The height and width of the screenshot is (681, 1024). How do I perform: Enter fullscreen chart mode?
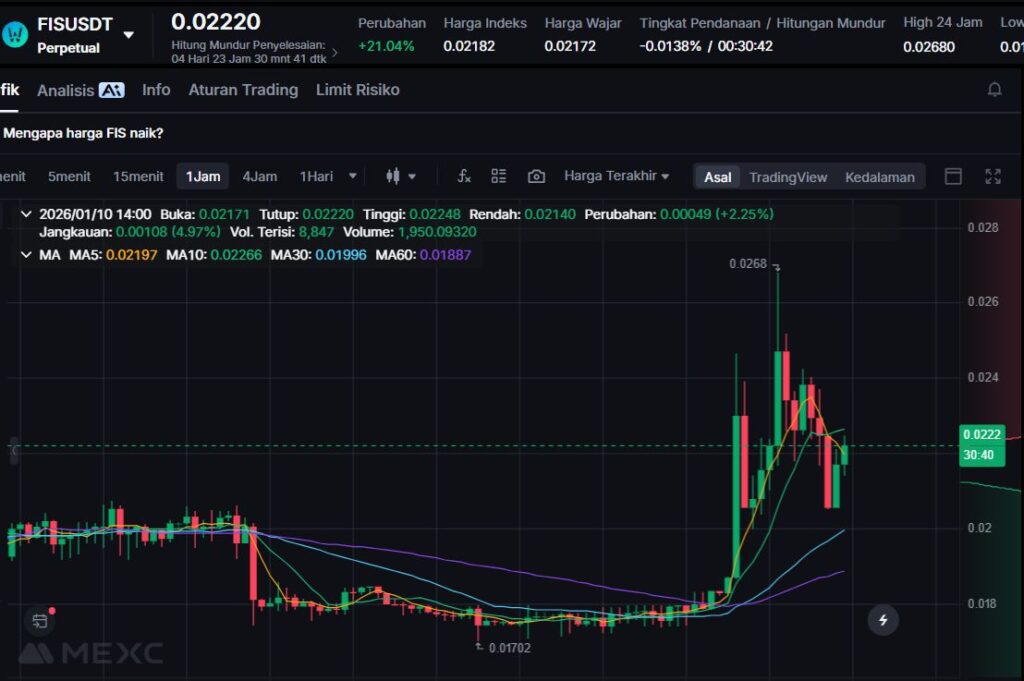pos(992,177)
